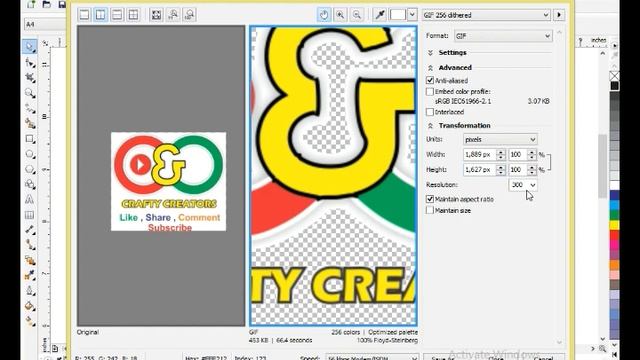
Task: Collapse the Advanced section
Action: 430,68
